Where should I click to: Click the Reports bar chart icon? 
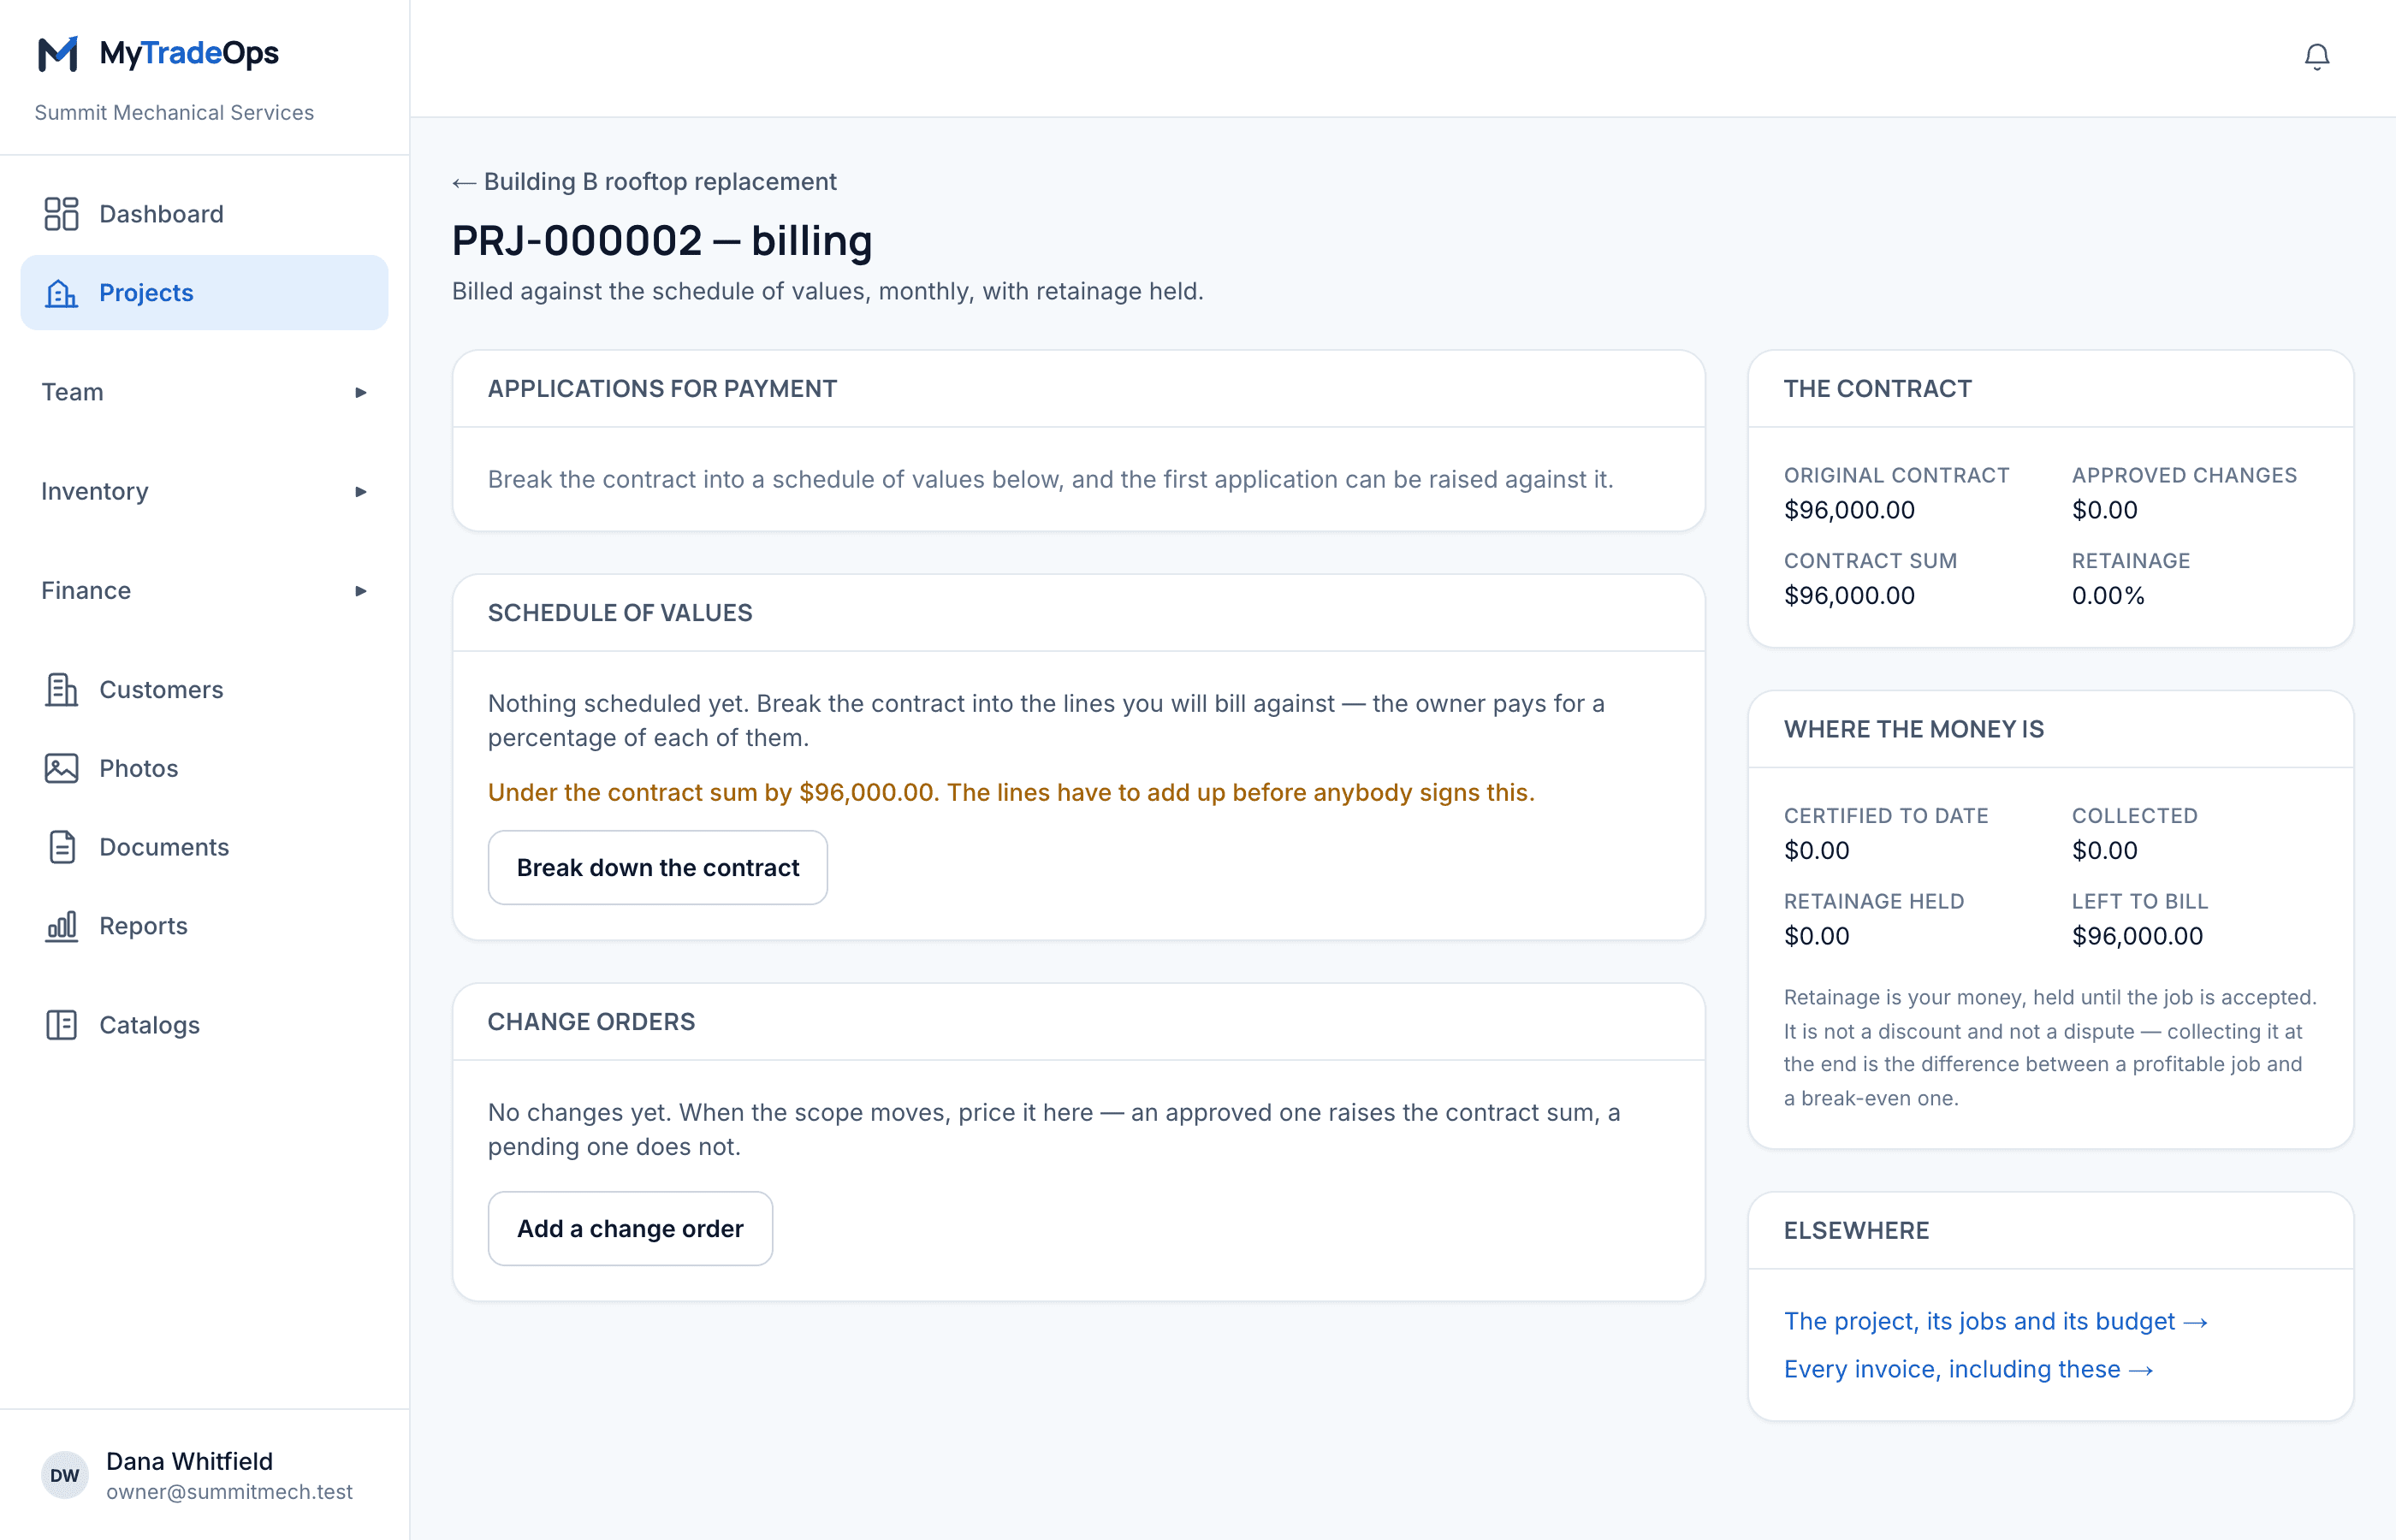click(x=61, y=926)
